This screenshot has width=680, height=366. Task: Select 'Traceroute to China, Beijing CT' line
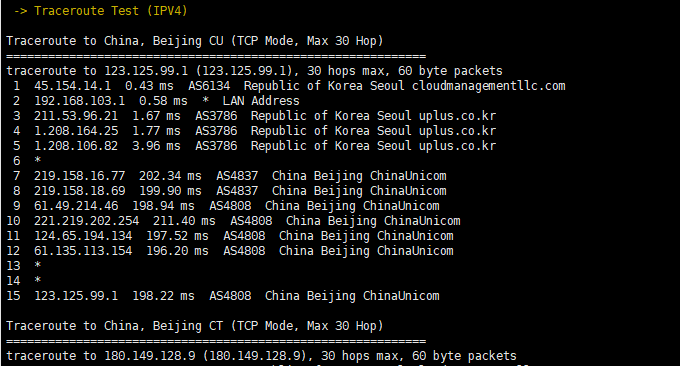coord(195,326)
